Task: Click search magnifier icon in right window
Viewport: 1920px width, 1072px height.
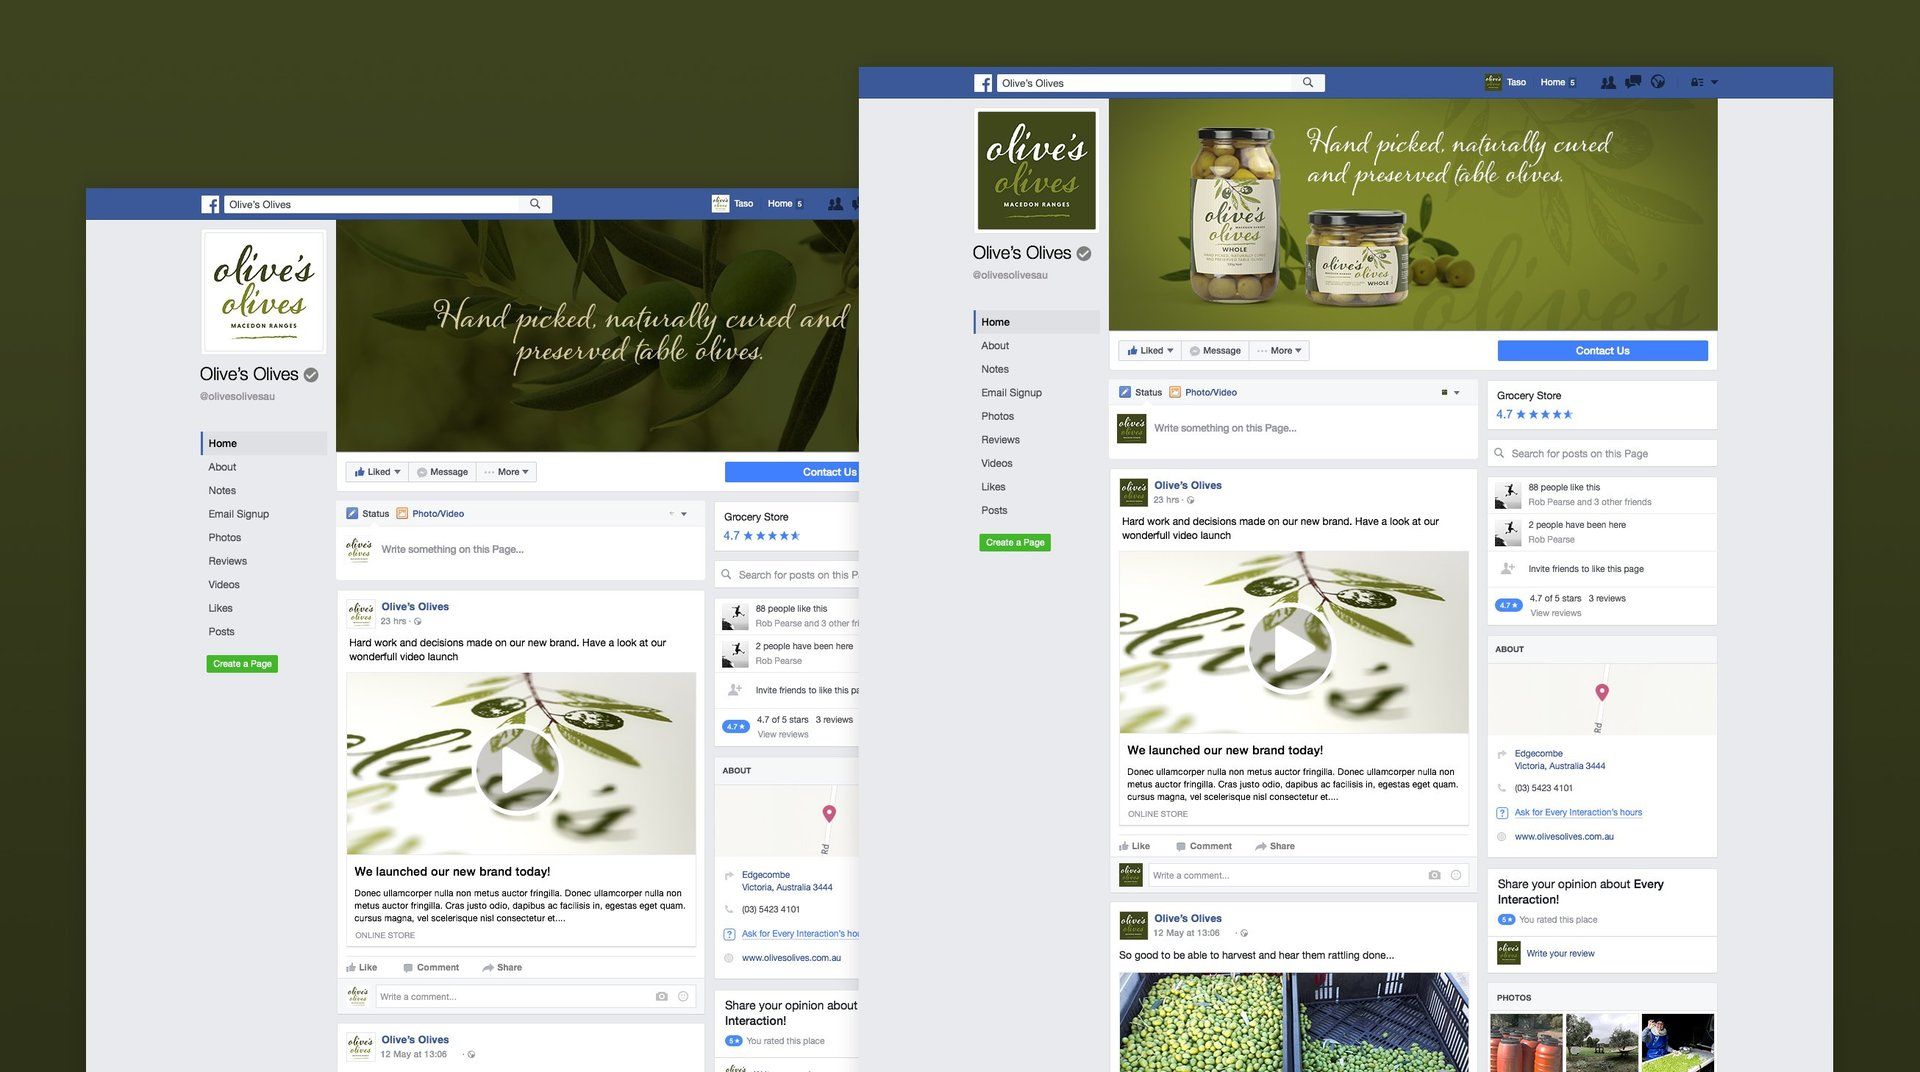Action: tap(1308, 83)
